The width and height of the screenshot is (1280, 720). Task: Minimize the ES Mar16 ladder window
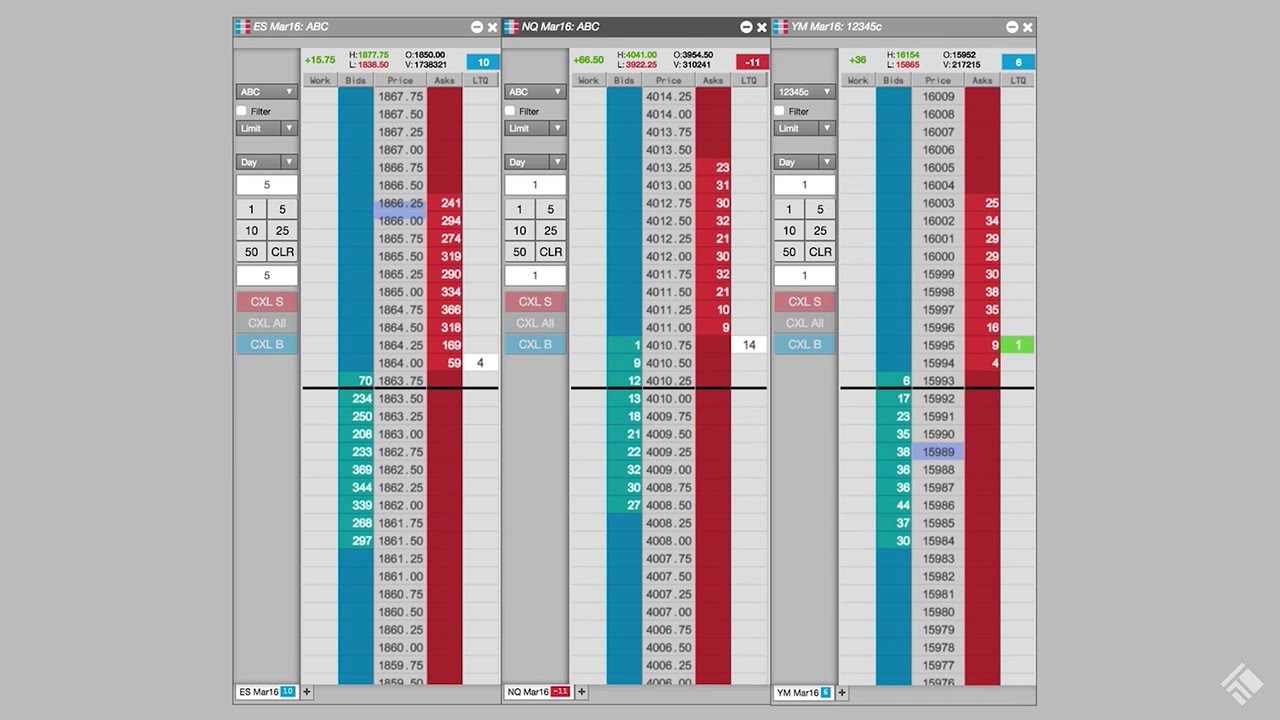[x=476, y=27]
